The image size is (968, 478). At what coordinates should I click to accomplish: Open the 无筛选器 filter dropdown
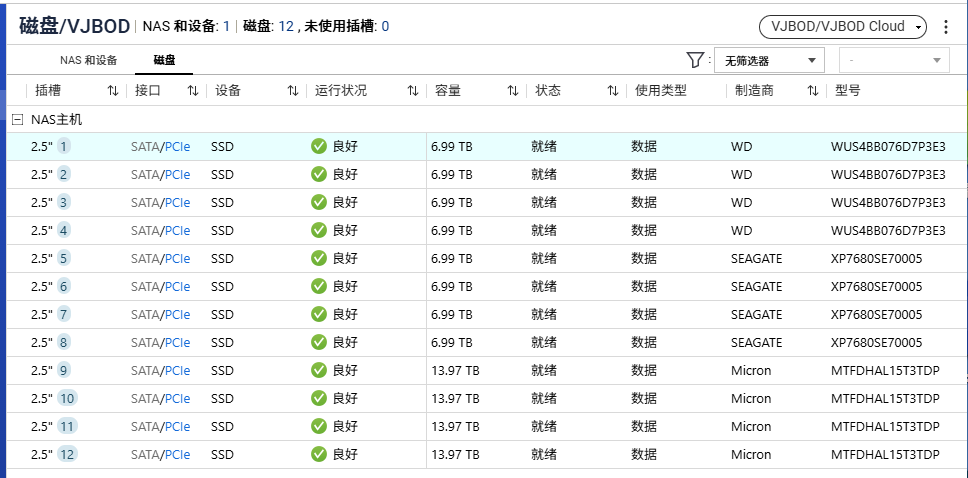click(x=768, y=60)
